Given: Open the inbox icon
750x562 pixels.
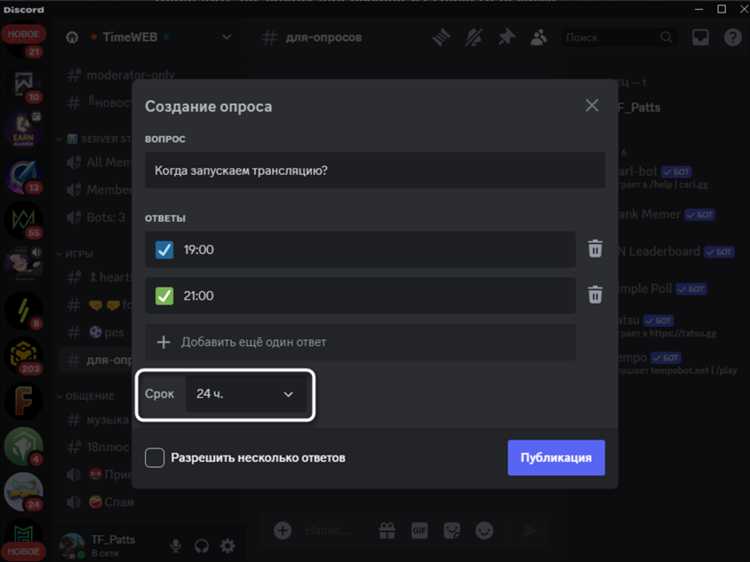Looking at the screenshot, I should point(700,37).
